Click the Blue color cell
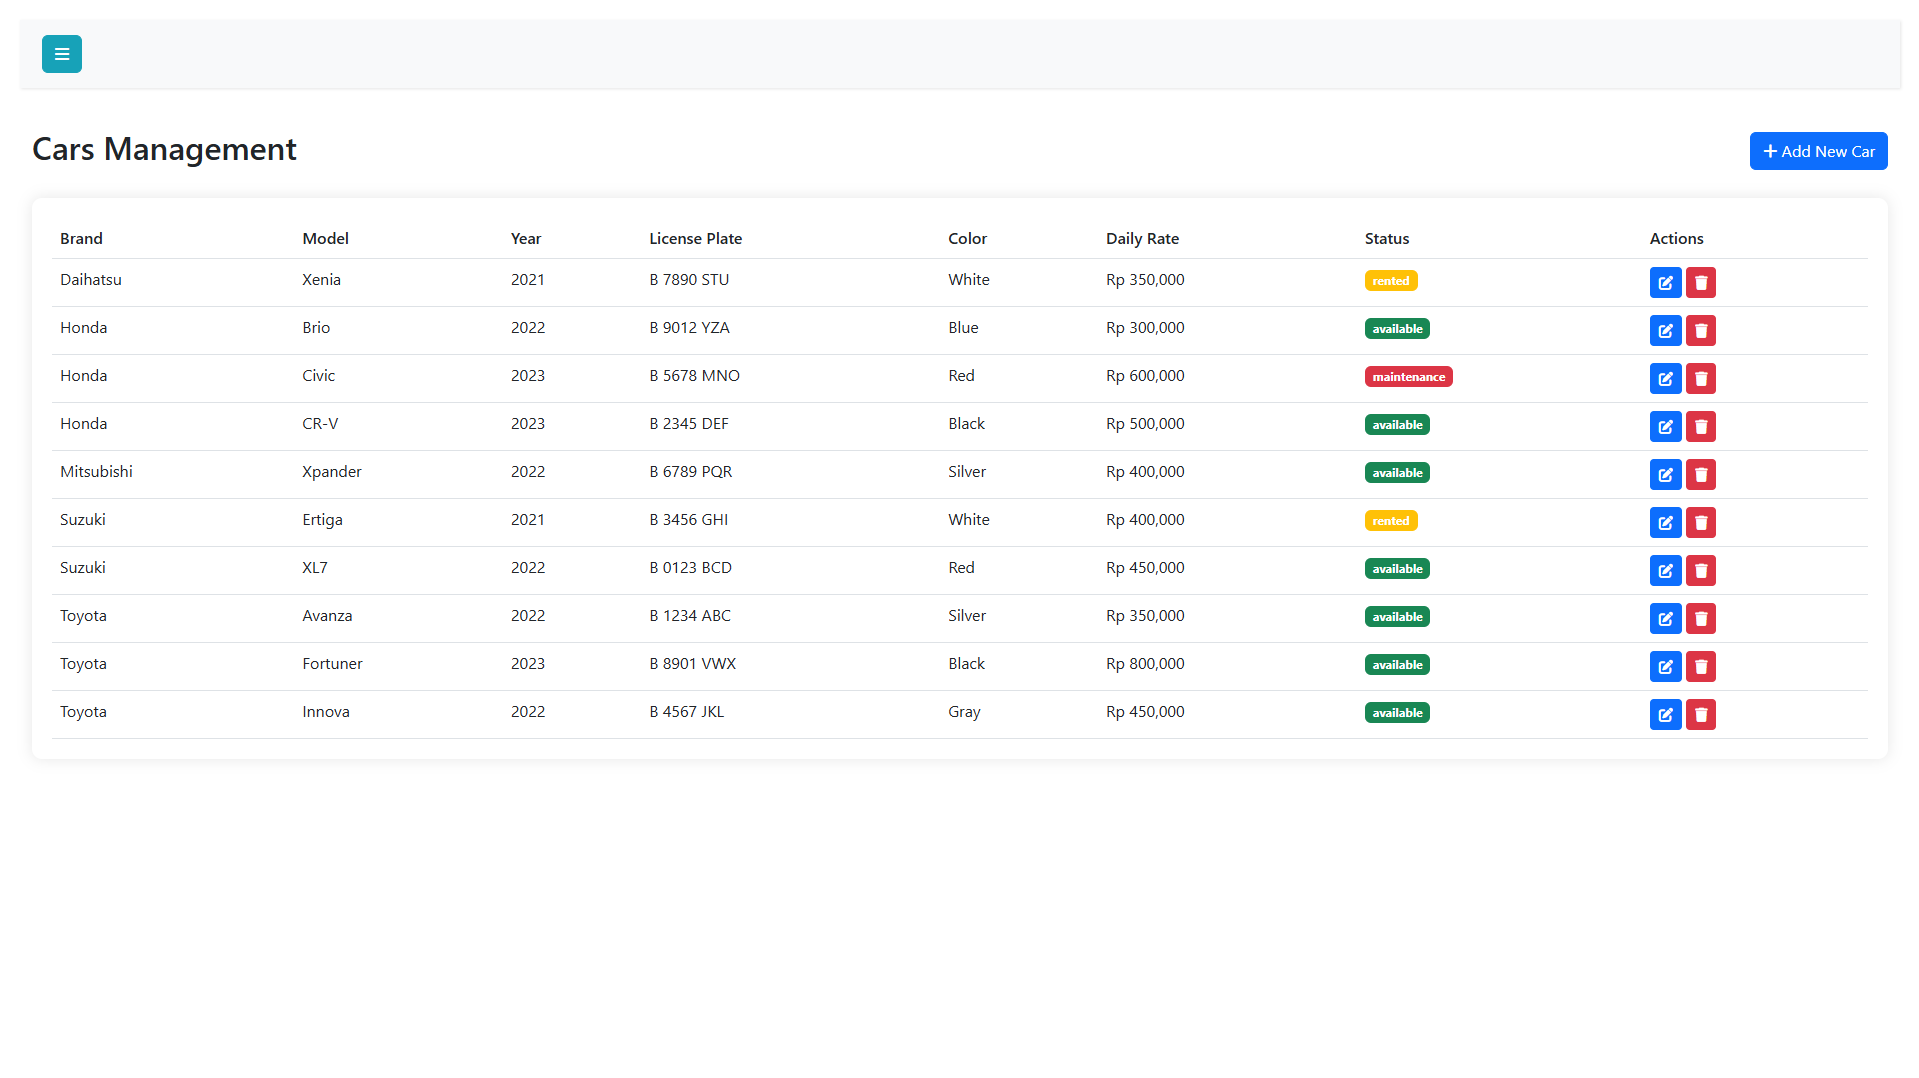The image size is (1919, 1078). click(963, 328)
